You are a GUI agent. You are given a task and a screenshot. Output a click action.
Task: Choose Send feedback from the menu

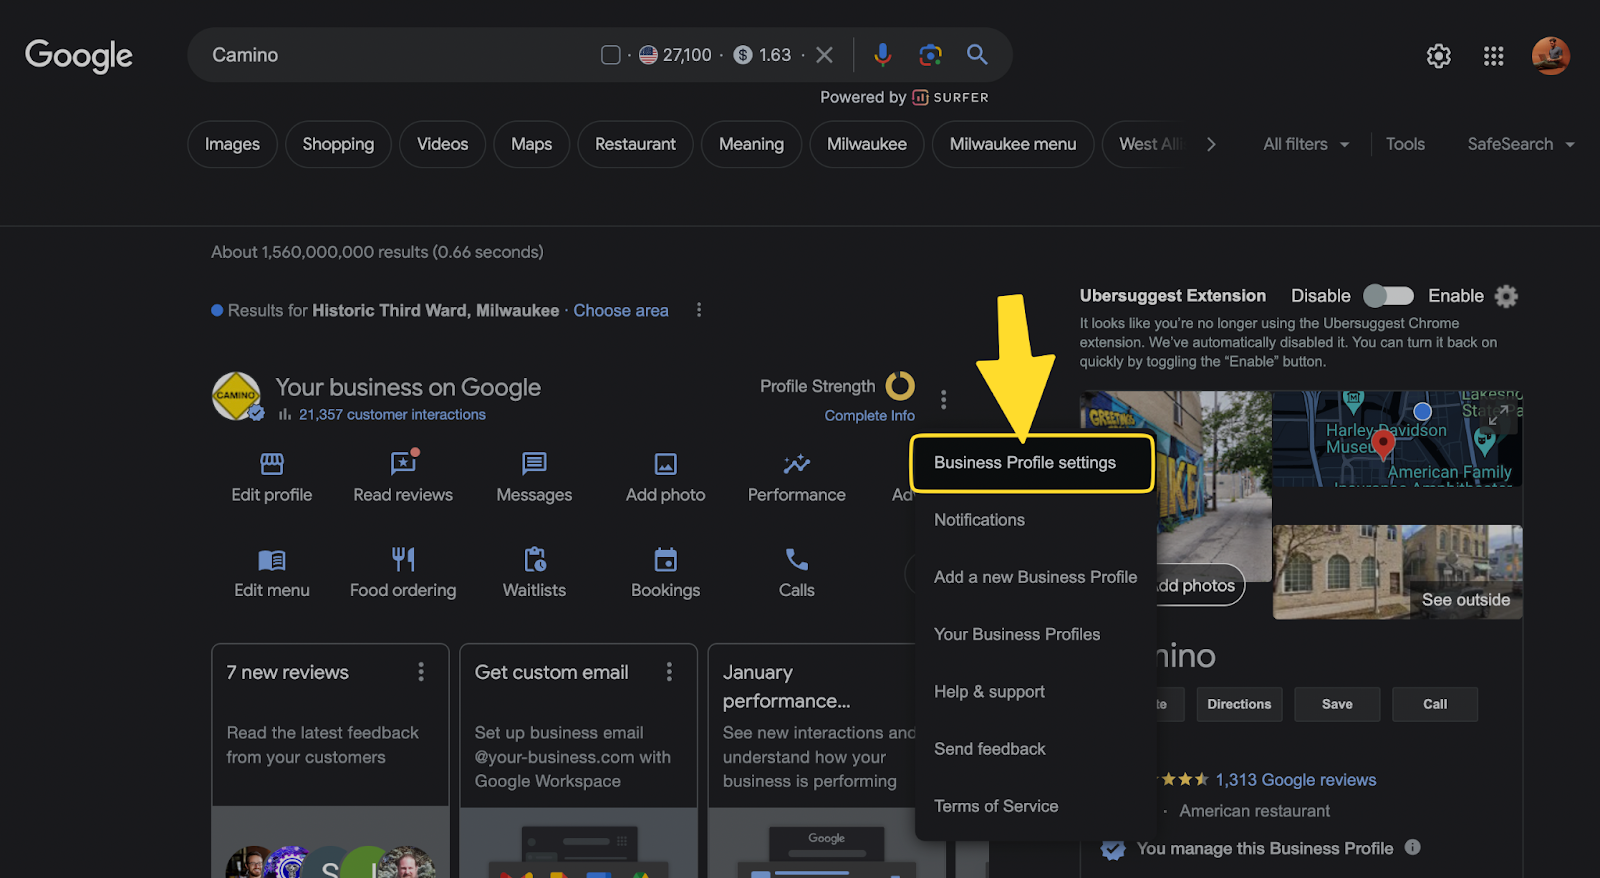click(x=1035, y=748)
